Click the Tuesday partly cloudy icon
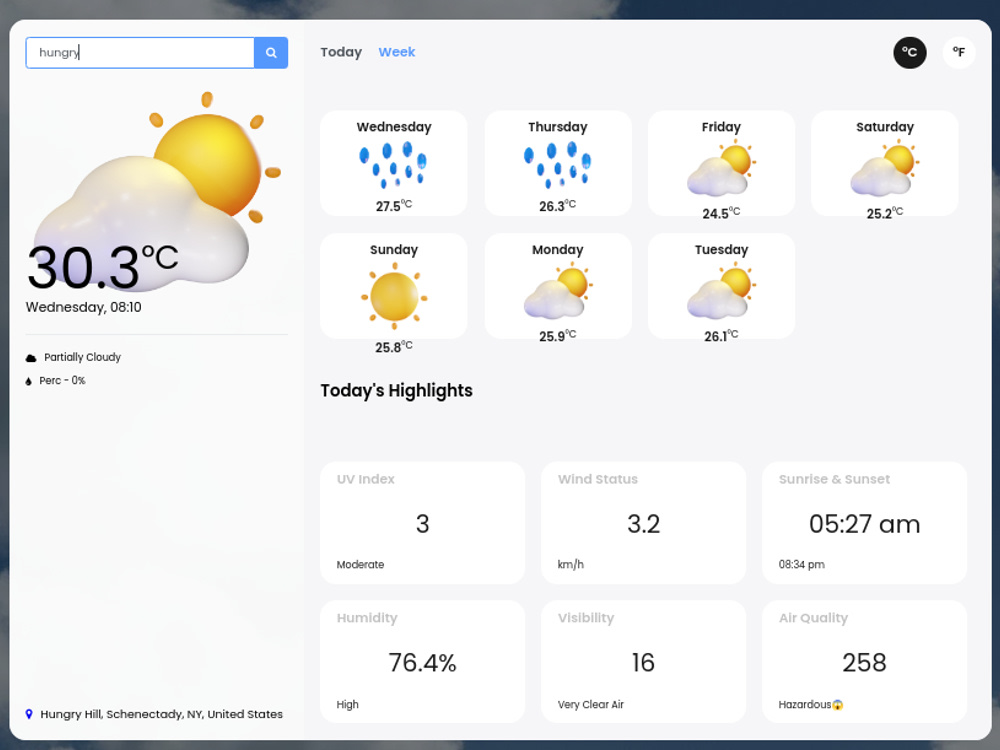 721,290
